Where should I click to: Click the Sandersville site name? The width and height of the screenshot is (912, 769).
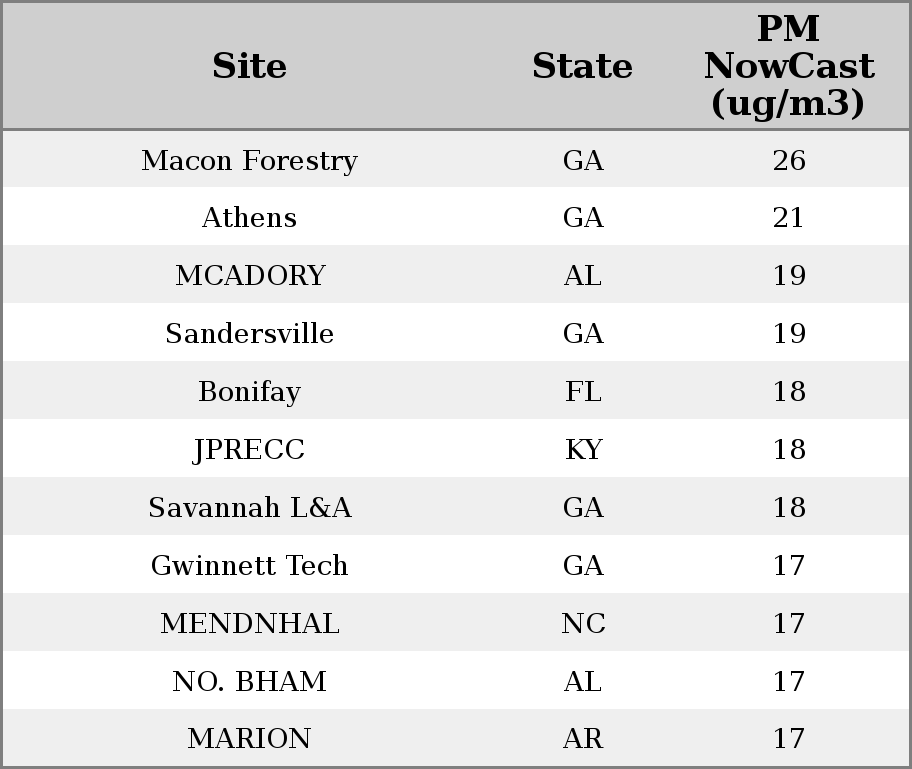coord(249,334)
